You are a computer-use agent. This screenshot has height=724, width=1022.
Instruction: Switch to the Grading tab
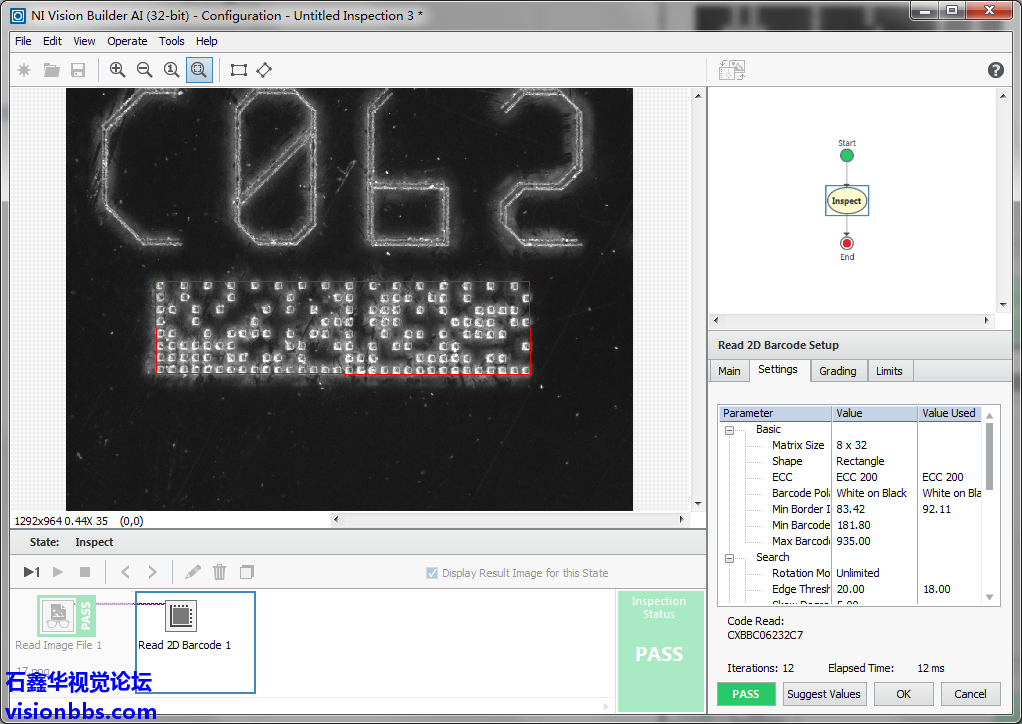[838, 371]
